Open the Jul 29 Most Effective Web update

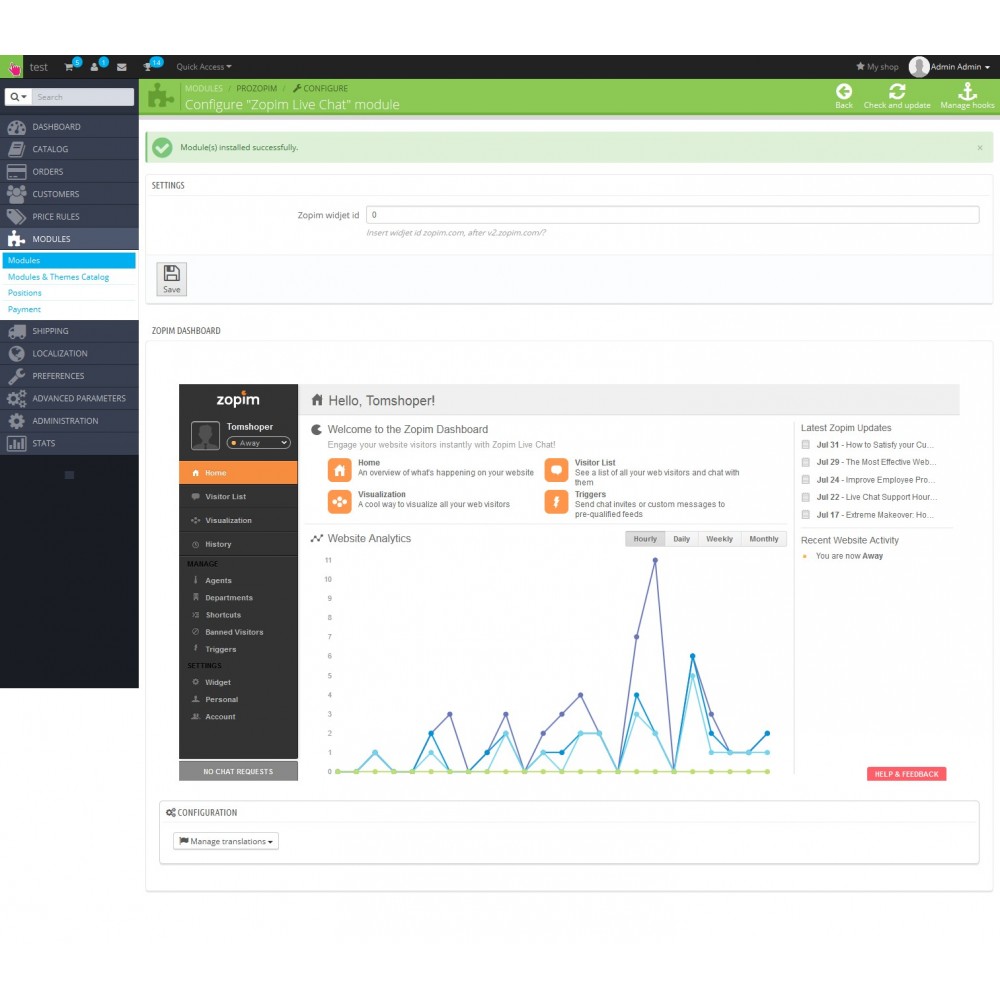point(876,462)
